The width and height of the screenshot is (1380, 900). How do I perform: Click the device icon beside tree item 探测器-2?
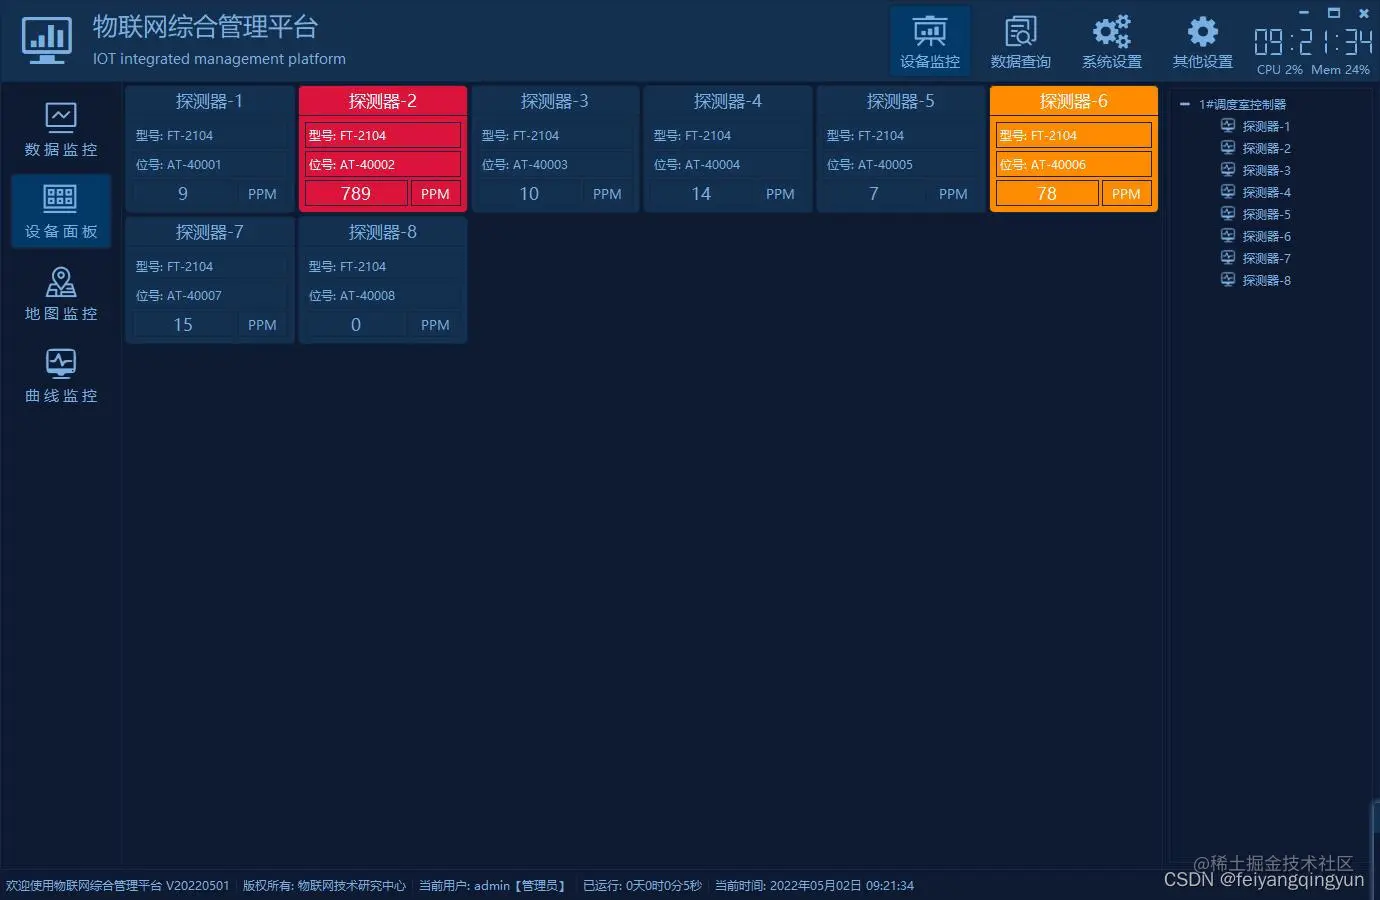[x=1228, y=148]
